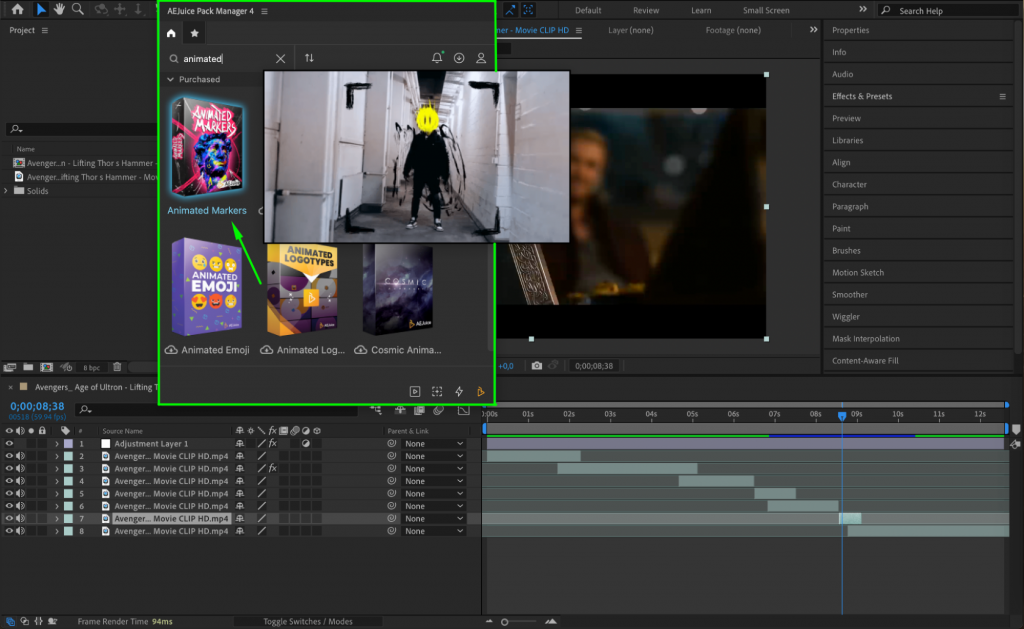
Task: Open the Parent dropdown for Adjustment Layer 1
Action: click(x=432, y=443)
